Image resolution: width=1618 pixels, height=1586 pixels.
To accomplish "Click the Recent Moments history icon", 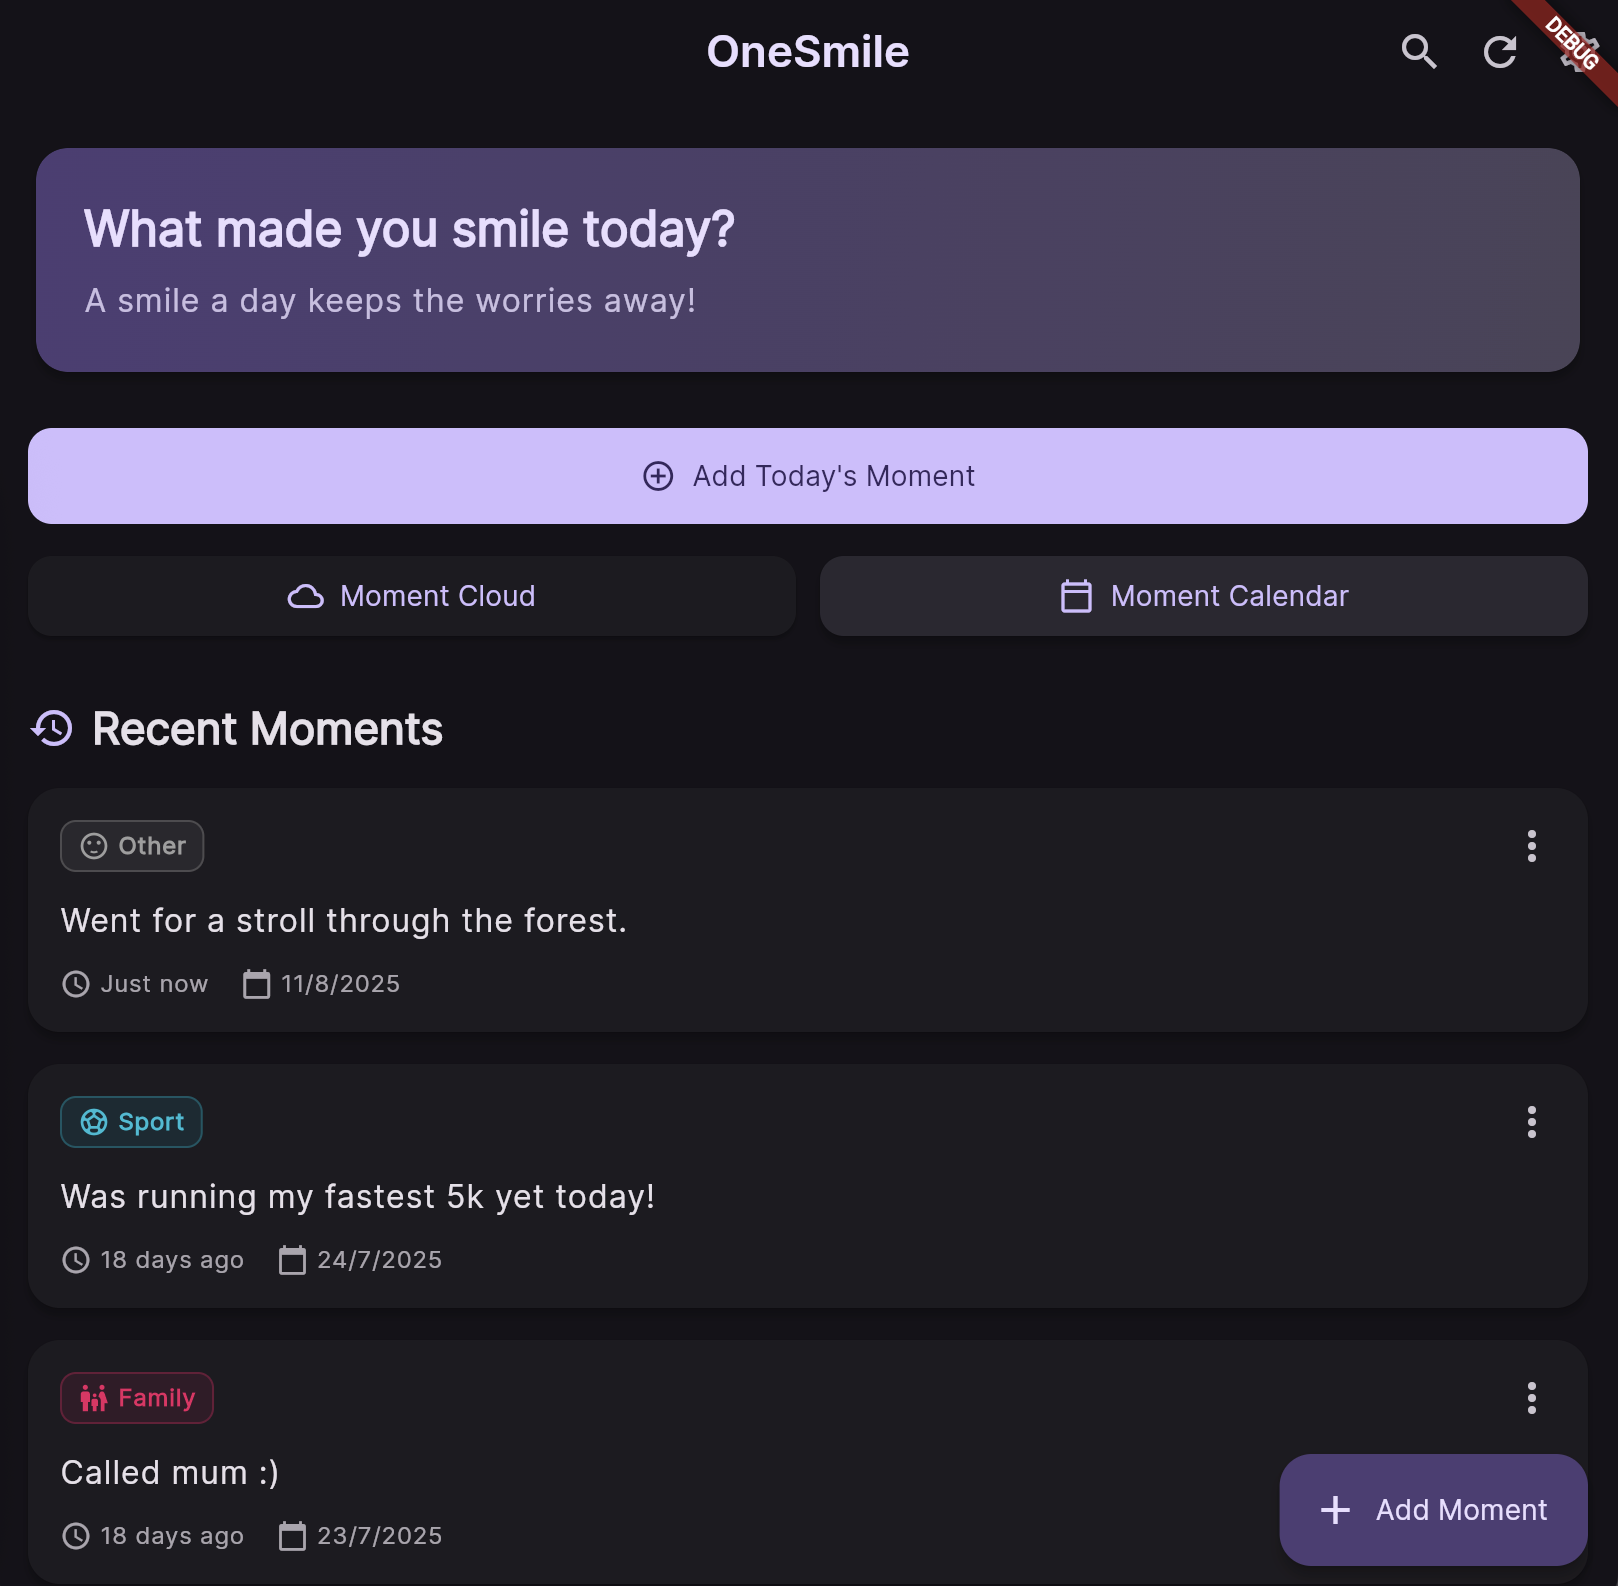I will coord(52,728).
